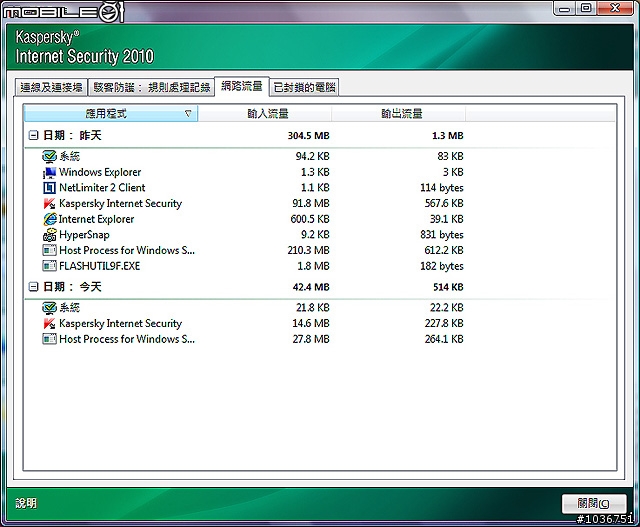Collapse the 日期：今天 group
640x527 pixels.
[33, 287]
